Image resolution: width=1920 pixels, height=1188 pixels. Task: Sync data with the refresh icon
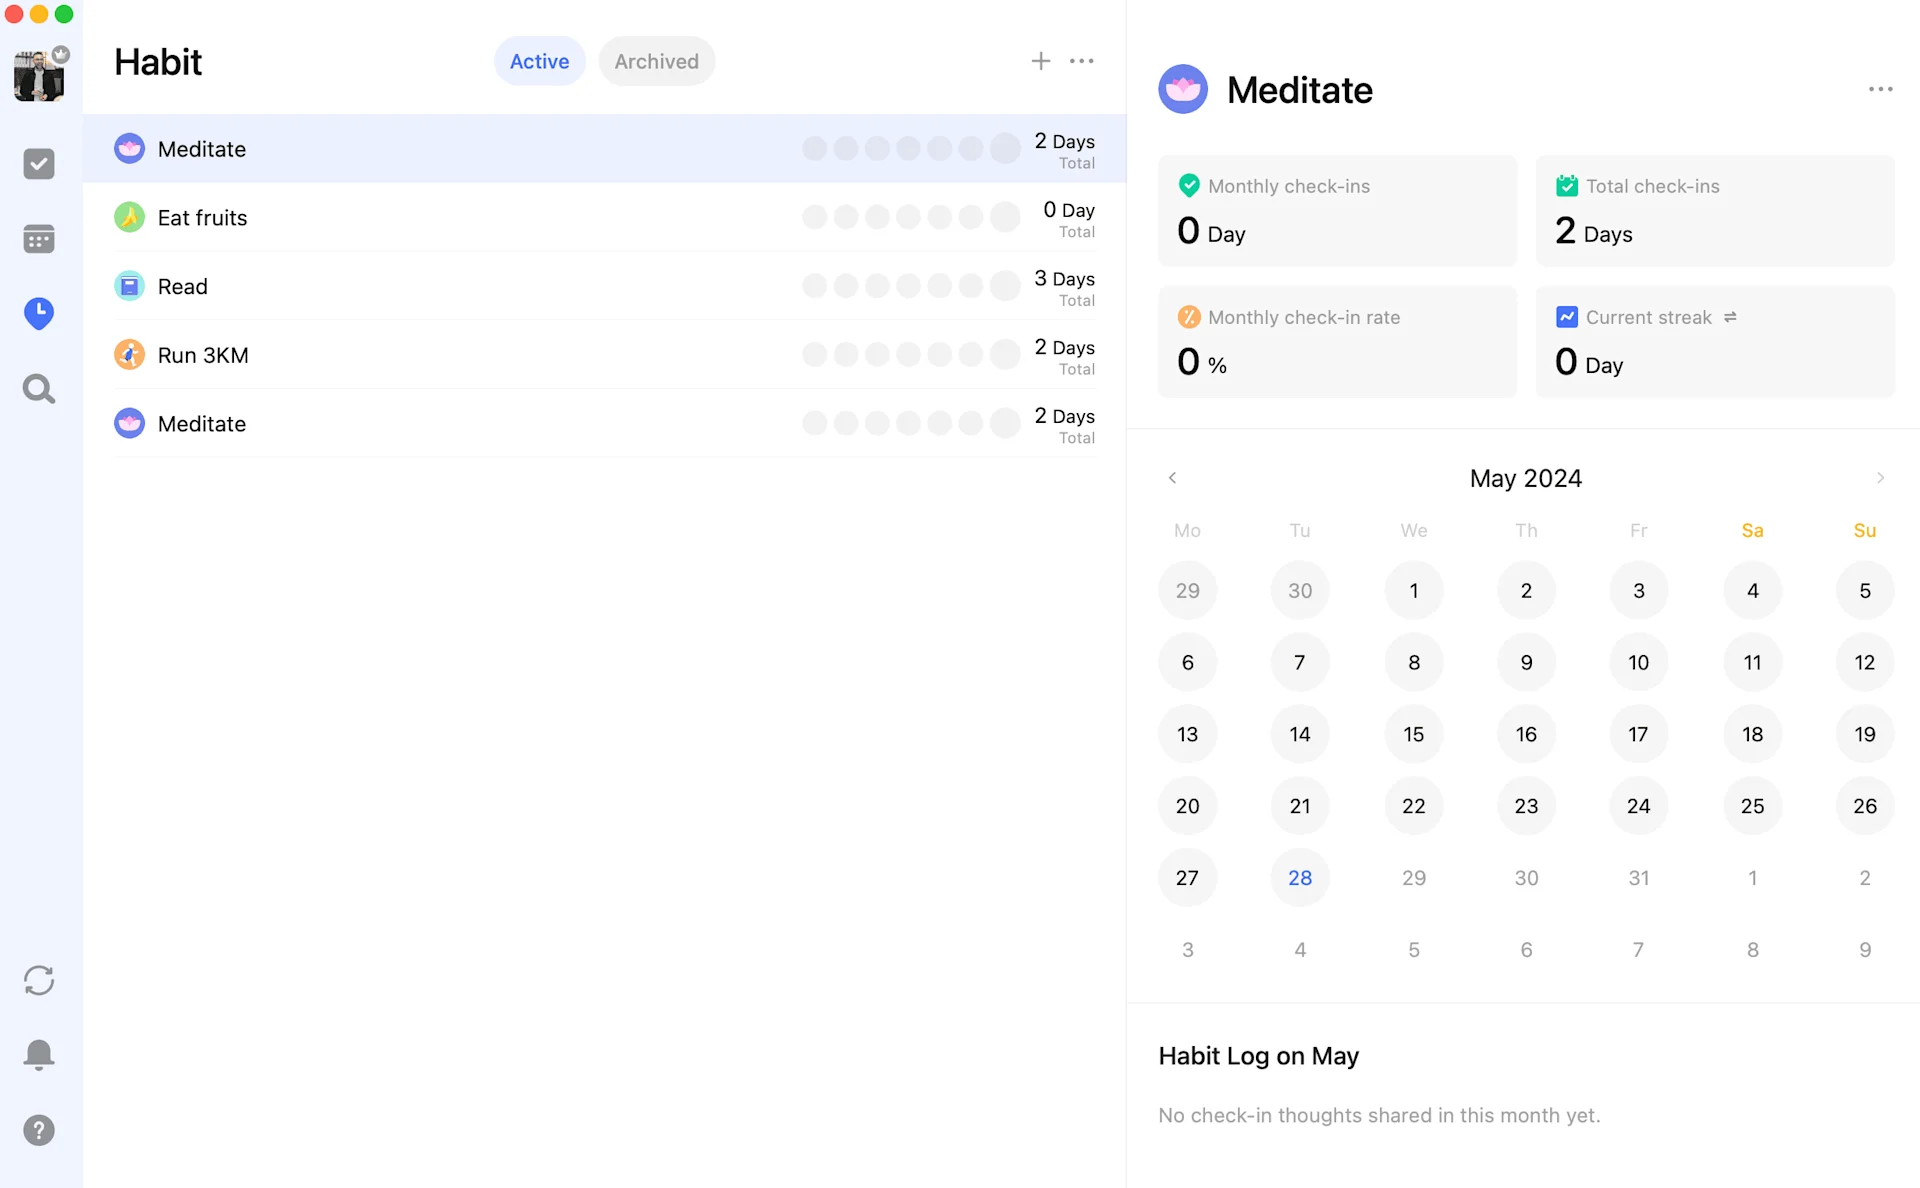[39, 980]
